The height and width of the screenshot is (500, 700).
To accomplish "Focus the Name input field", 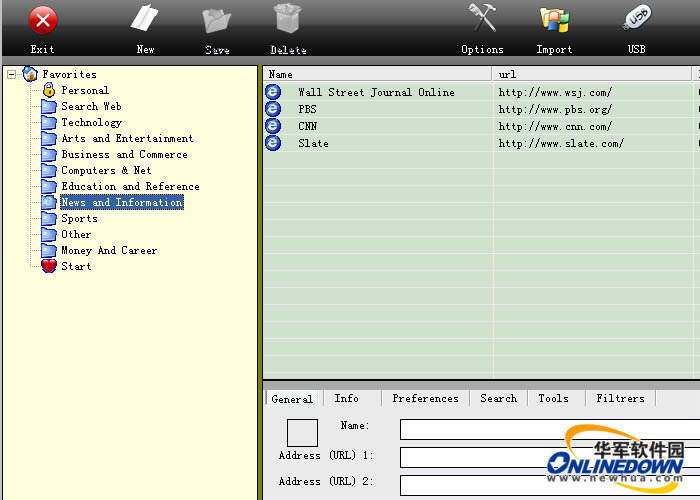I will [x=550, y=429].
